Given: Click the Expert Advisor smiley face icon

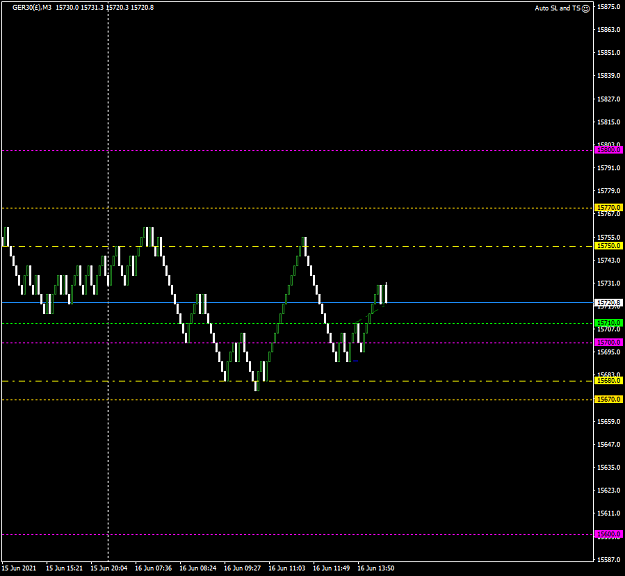Looking at the screenshot, I should [586, 8].
